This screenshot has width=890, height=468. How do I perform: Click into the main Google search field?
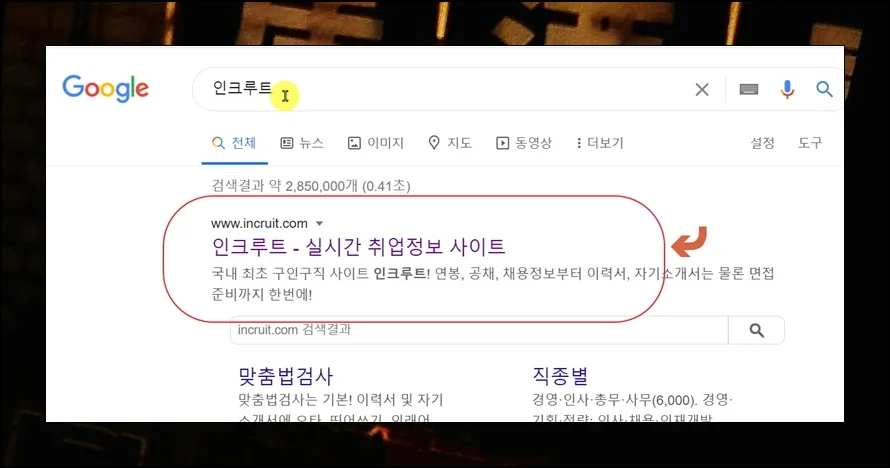[x=443, y=89]
